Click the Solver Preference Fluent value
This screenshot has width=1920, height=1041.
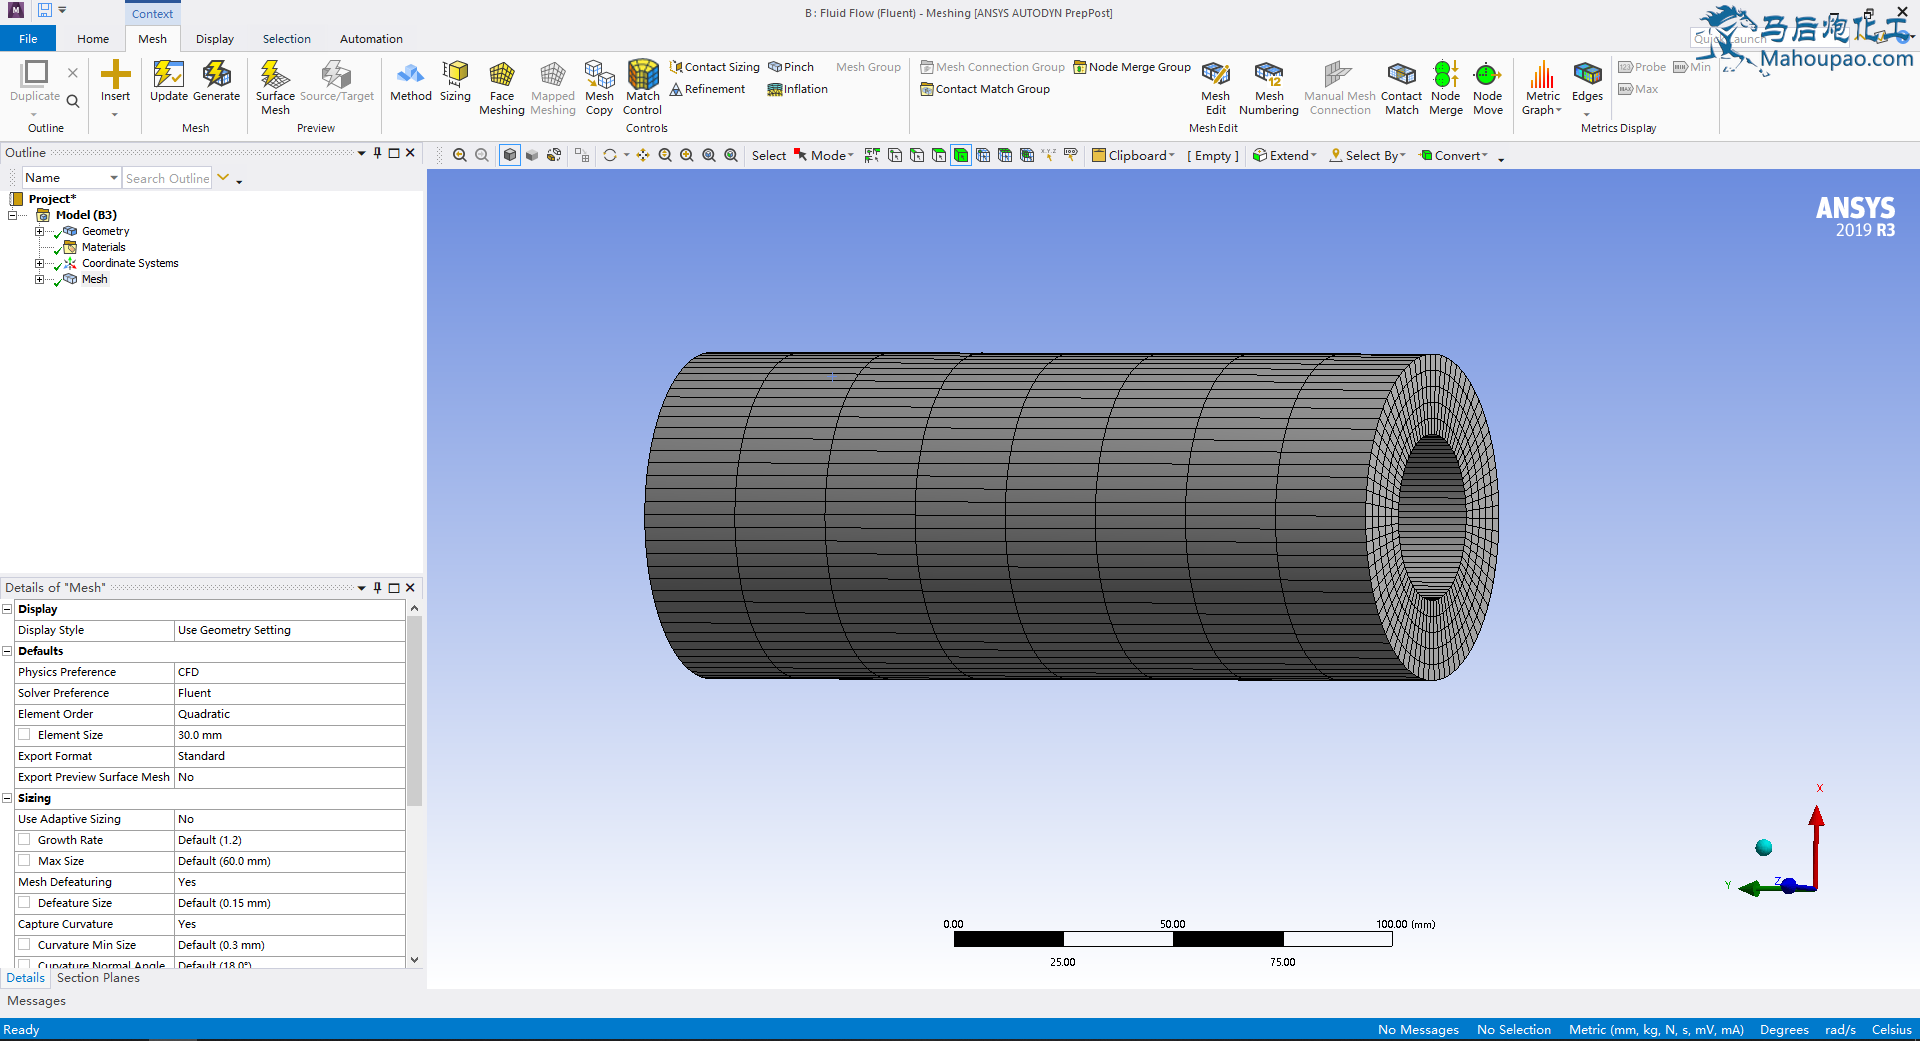[290, 693]
